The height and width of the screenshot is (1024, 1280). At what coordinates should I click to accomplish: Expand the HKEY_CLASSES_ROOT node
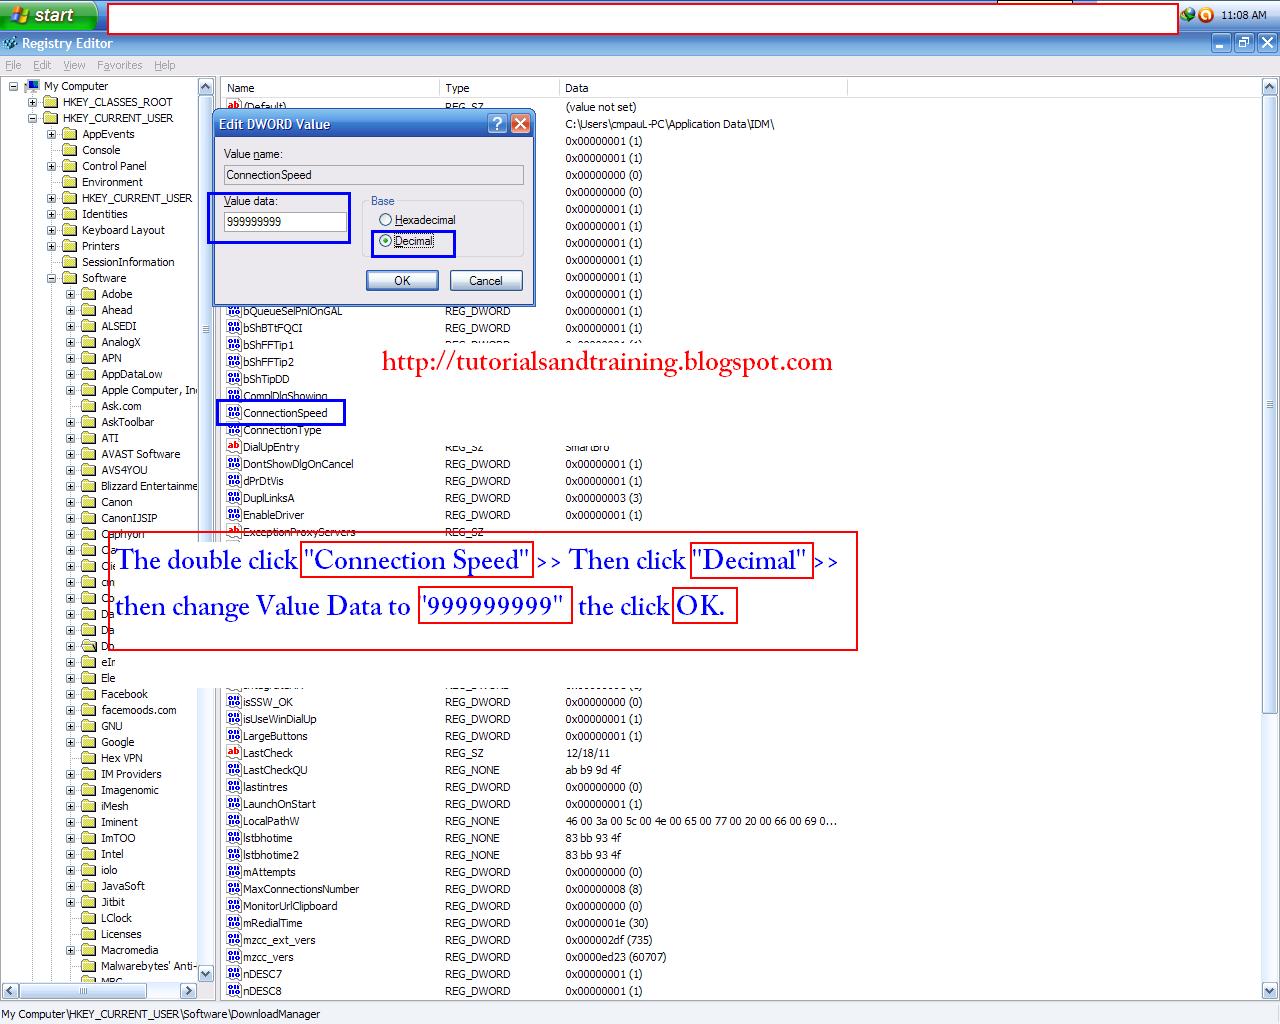click(33, 102)
